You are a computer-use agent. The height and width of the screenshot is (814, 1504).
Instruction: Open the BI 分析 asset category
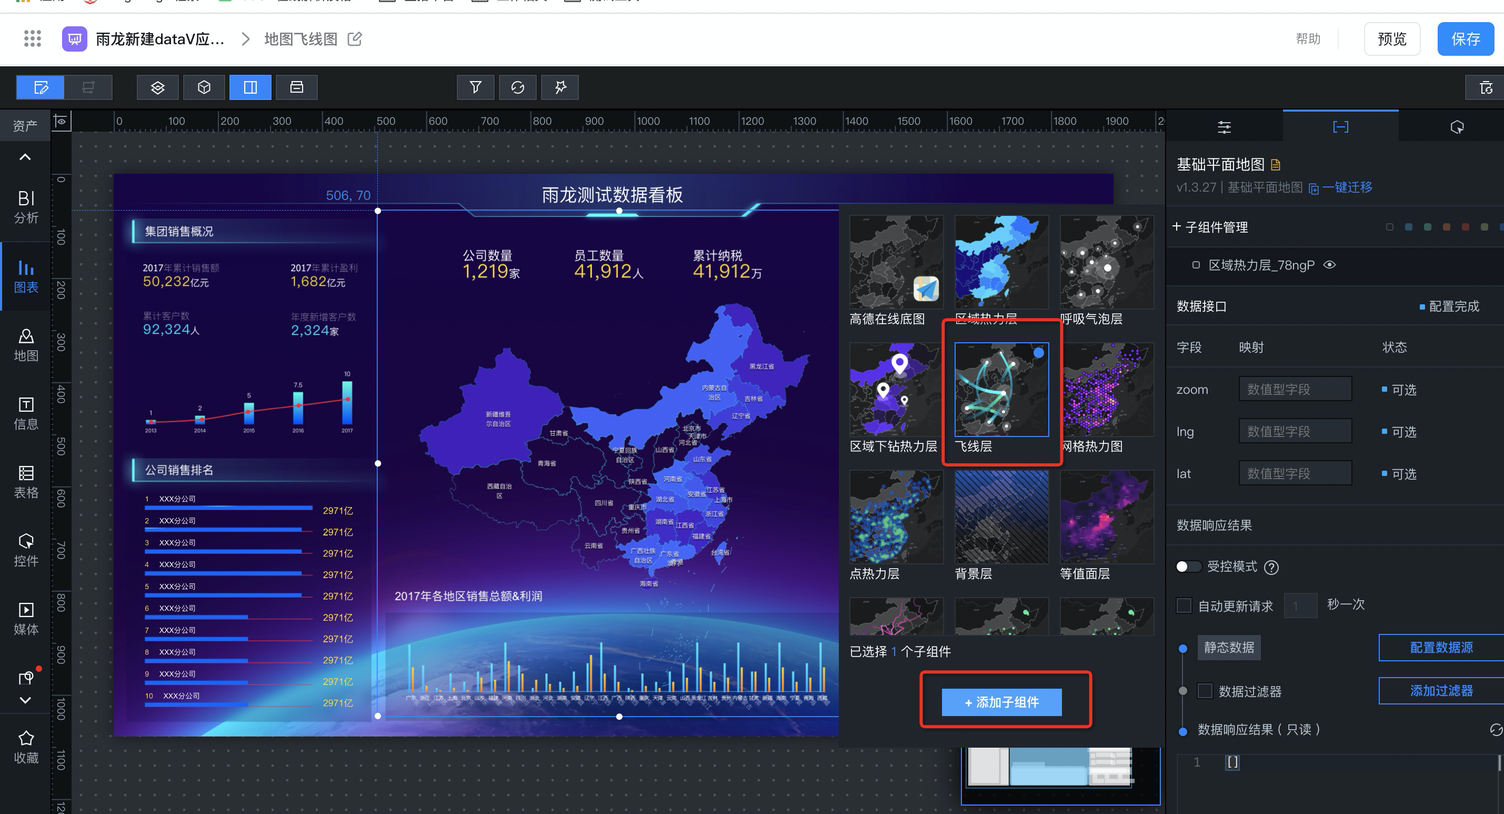pyautogui.click(x=26, y=206)
